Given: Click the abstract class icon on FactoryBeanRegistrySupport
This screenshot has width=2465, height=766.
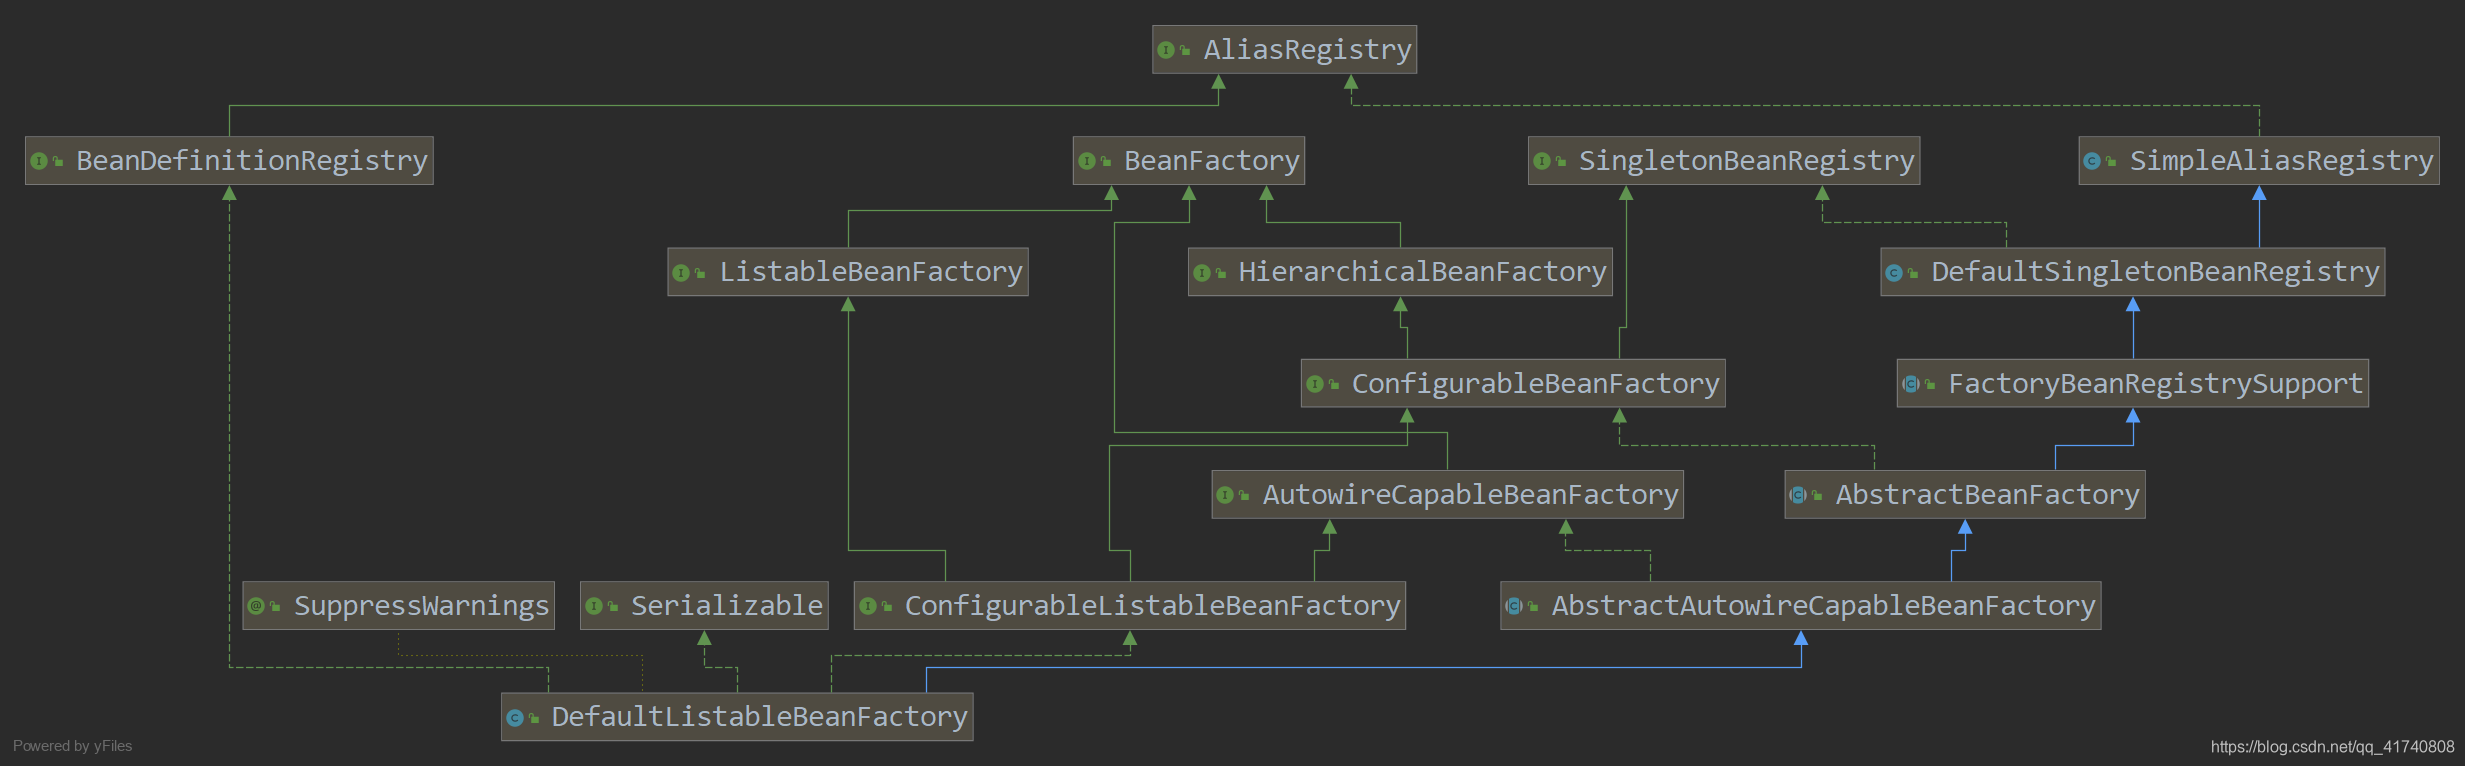Looking at the screenshot, I should tap(1911, 384).
